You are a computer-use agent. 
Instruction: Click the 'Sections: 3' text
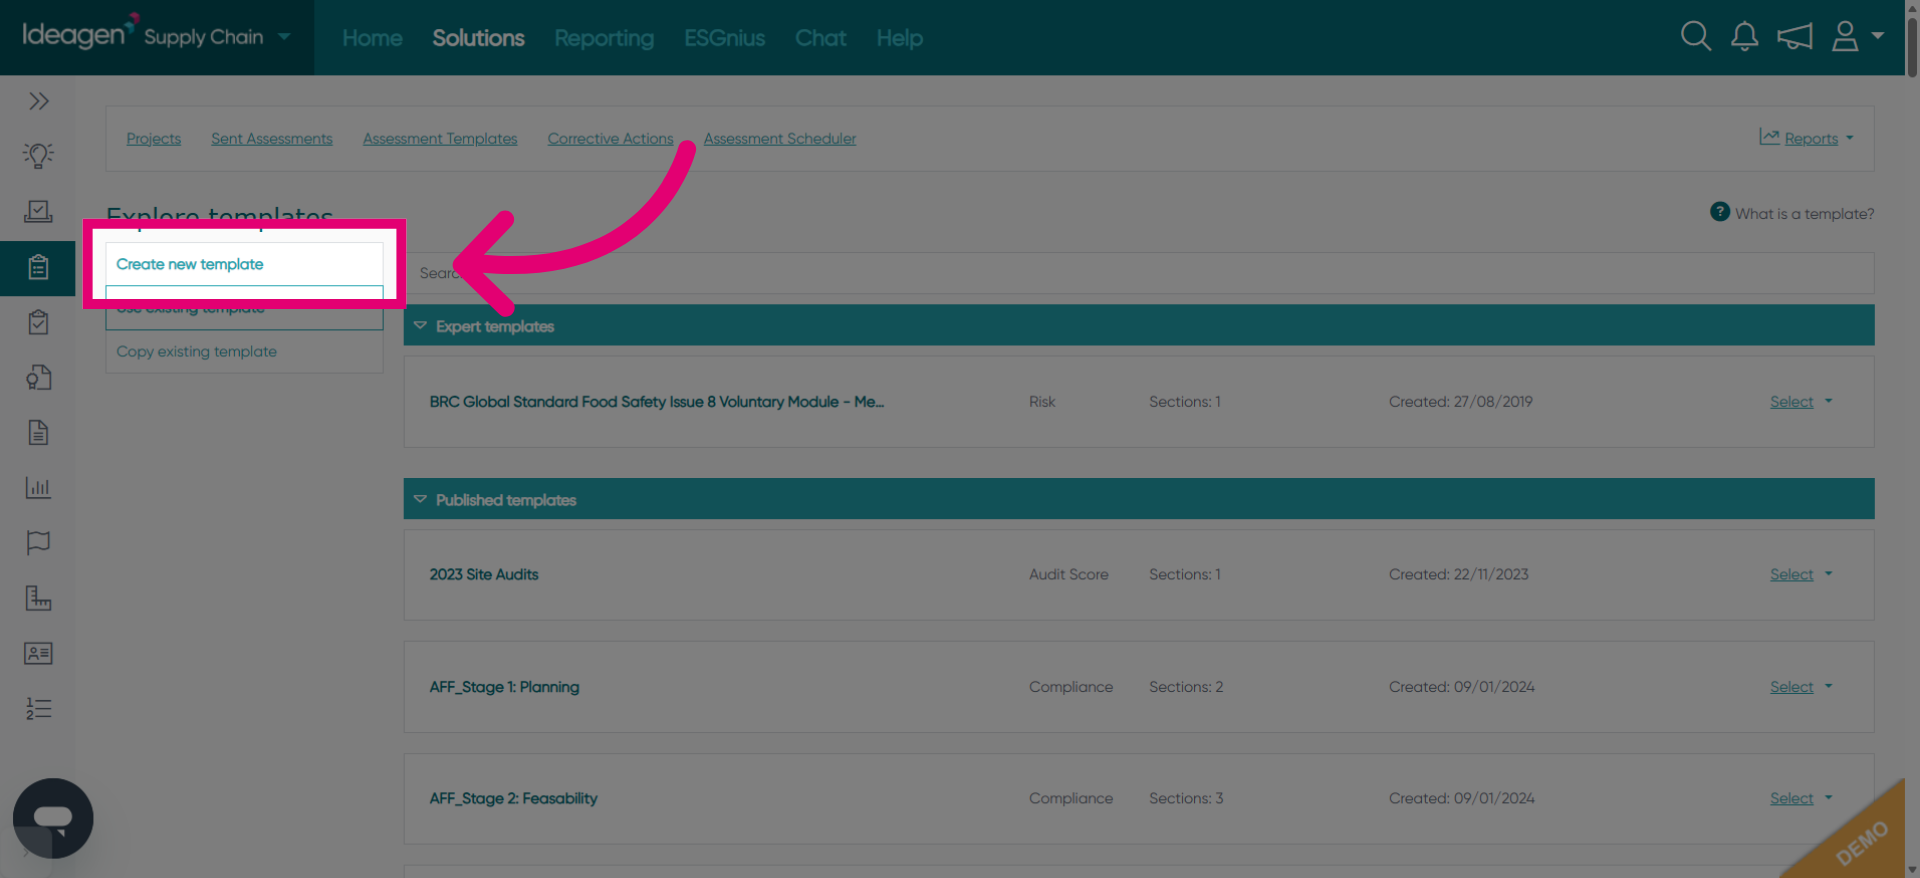click(x=1185, y=799)
